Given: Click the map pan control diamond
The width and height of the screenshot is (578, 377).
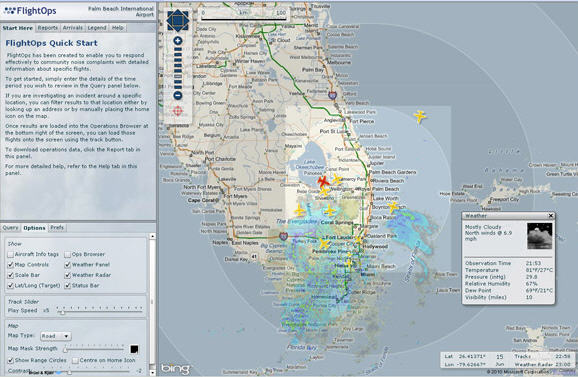Looking at the screenshot, I should (x=178, y=20).
